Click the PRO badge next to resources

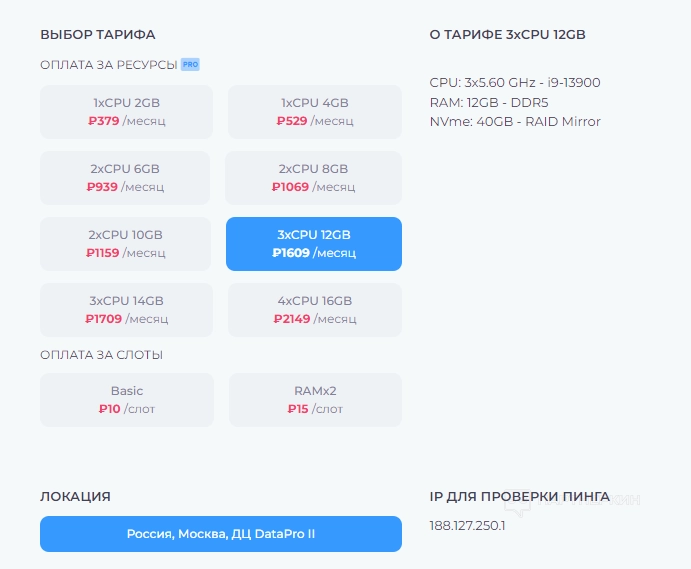(190, 64)
